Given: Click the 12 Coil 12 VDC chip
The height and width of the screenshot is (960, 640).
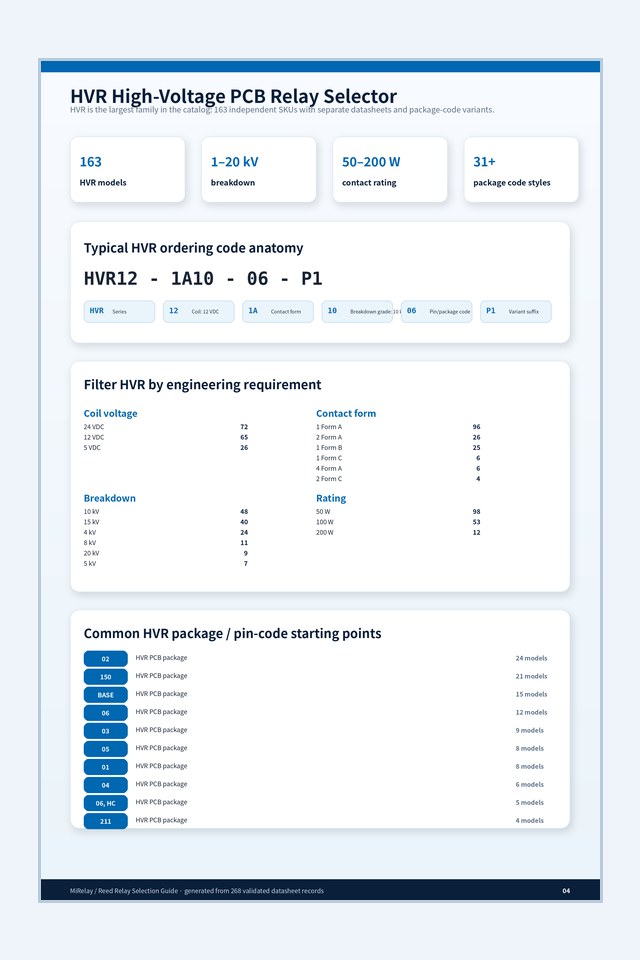Looking at the screenshot, I should [x=198, y=311].
